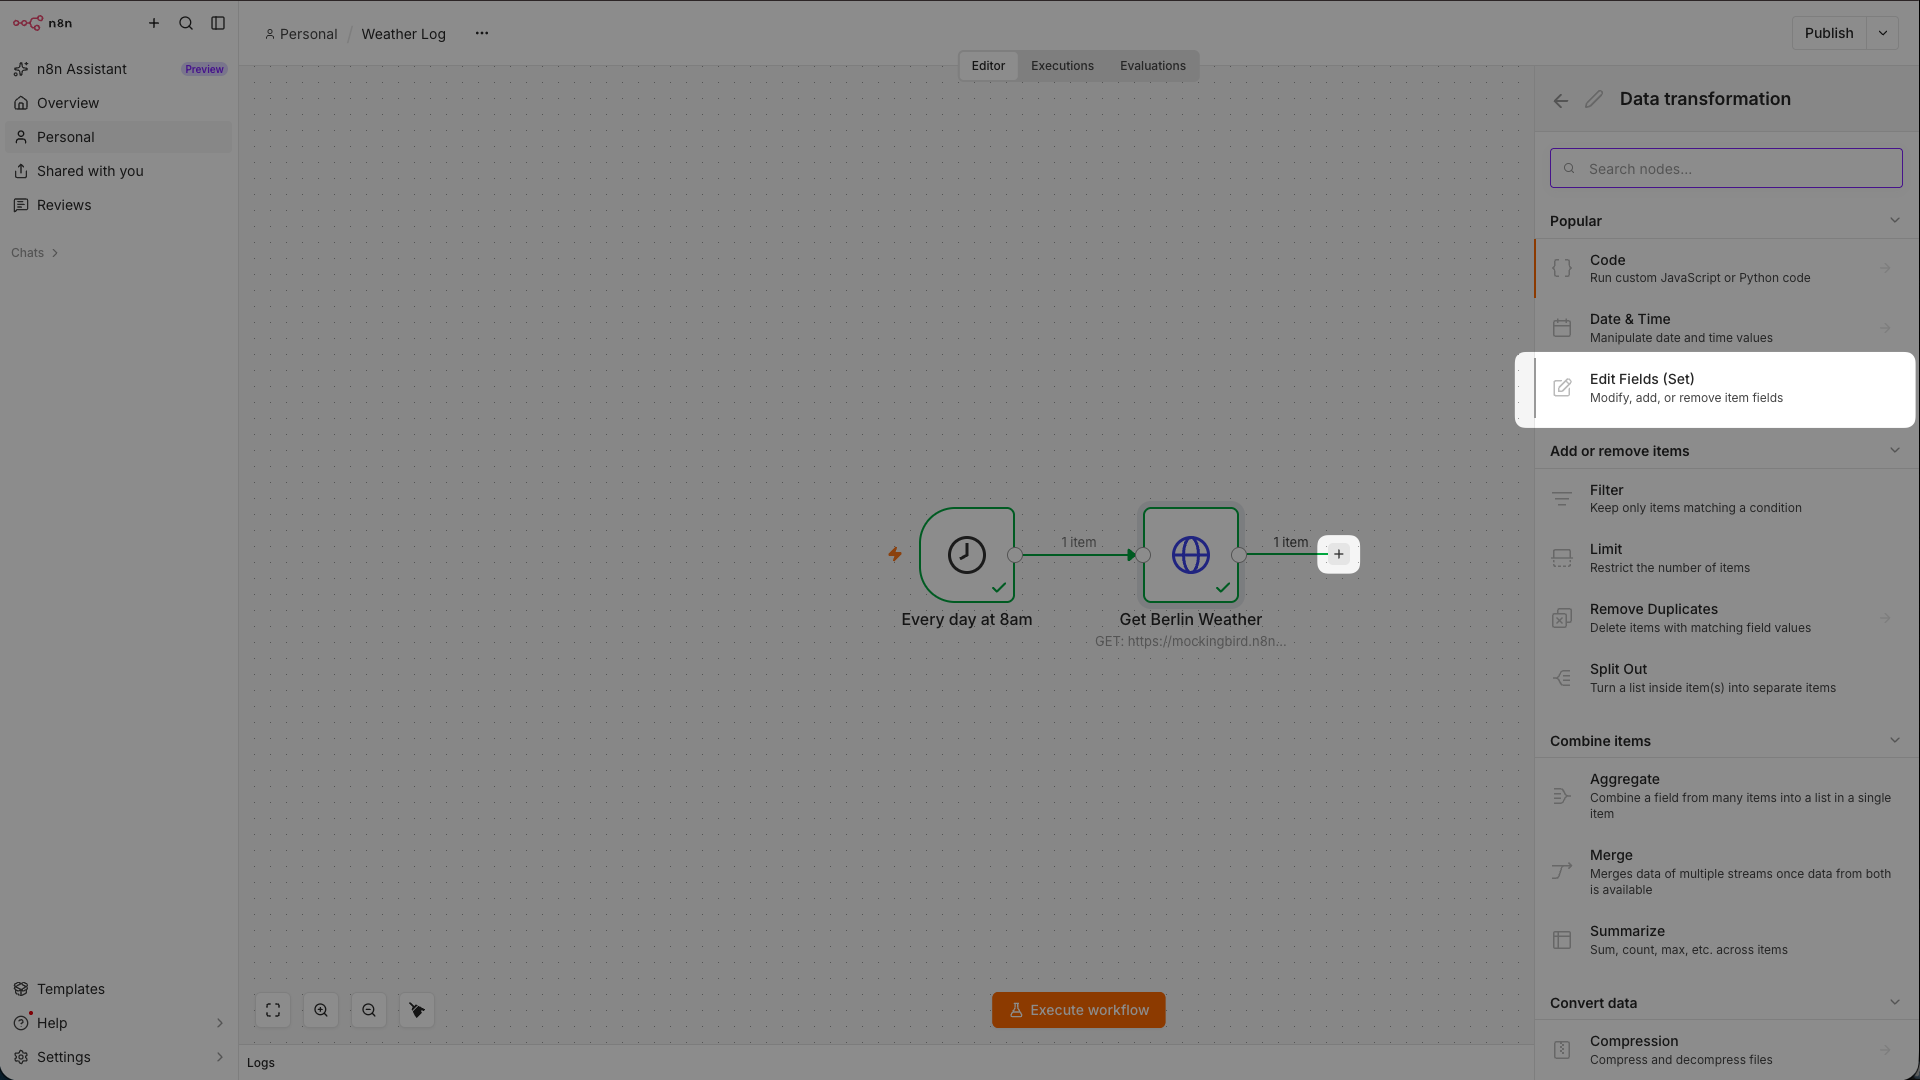1920x1080 pixels.
Task: Click the orange trigger lightning bolt icon
Action: tap(895, 554)
